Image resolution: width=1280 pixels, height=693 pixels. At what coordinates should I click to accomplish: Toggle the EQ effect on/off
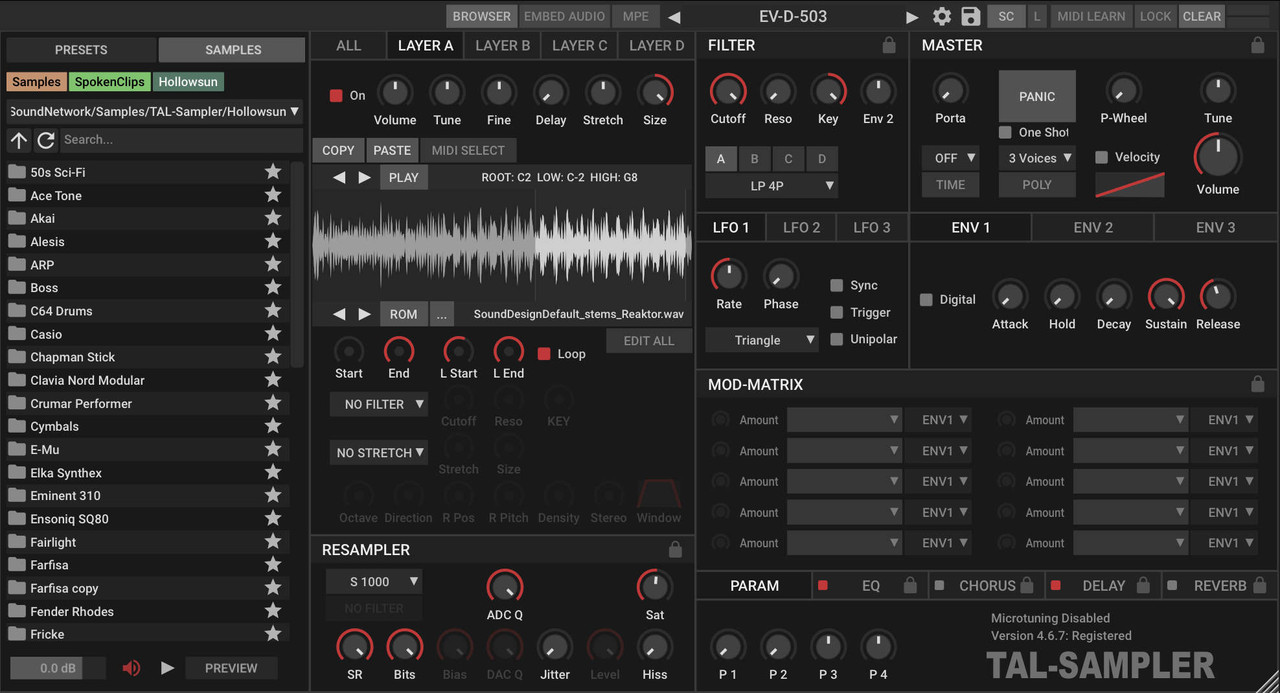(x=823, y=585)
